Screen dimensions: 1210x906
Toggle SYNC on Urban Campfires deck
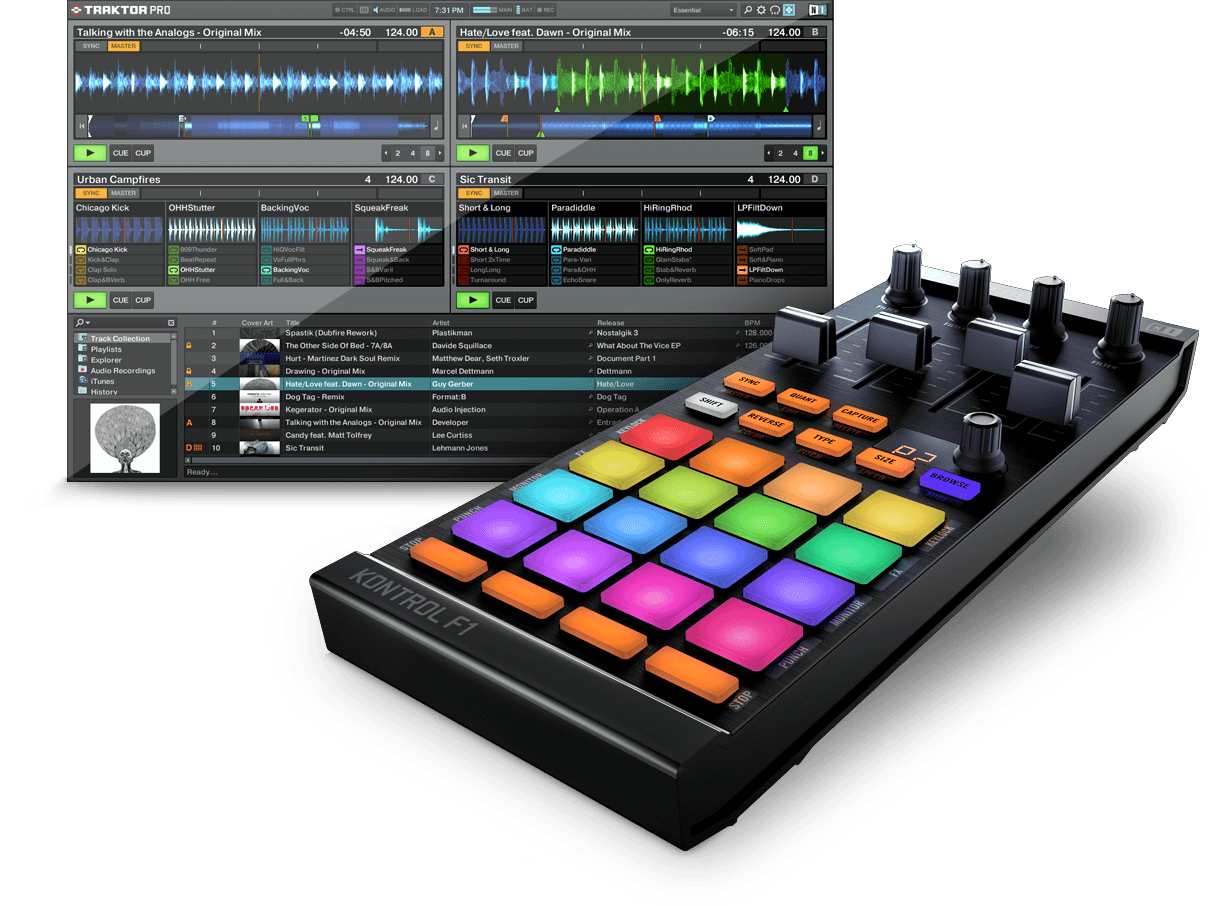[91, 193]
